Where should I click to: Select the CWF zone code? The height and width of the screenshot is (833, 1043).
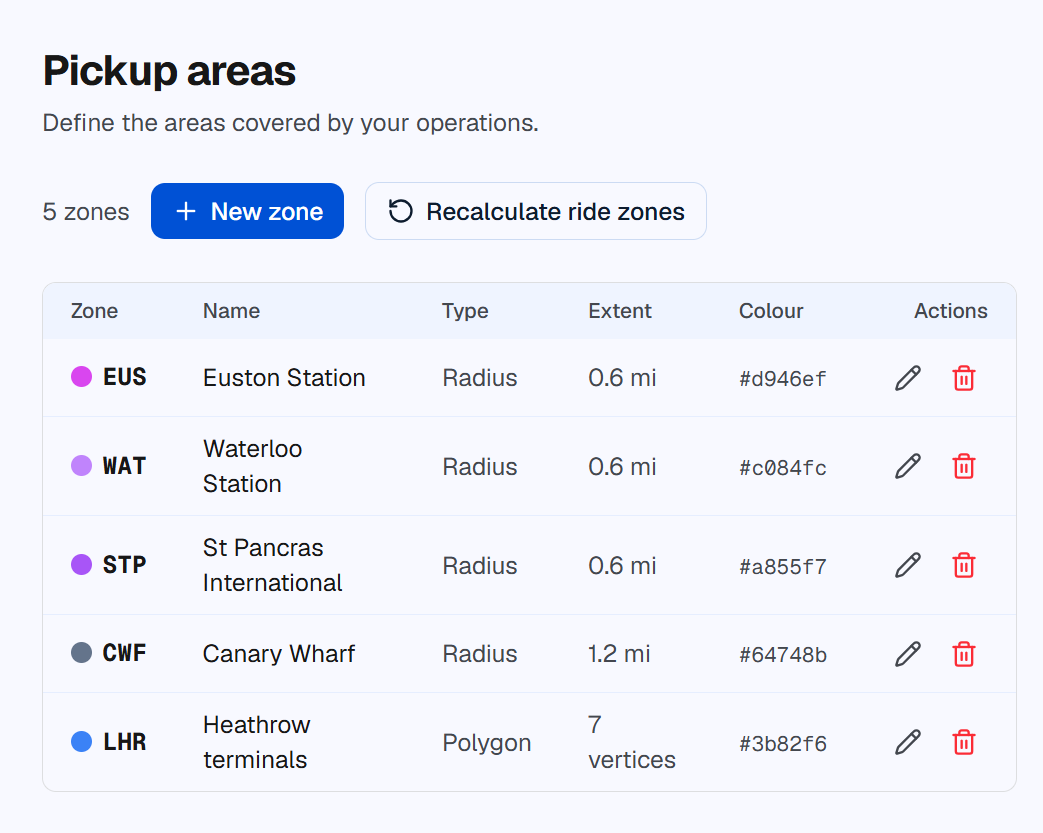(124, 653)
